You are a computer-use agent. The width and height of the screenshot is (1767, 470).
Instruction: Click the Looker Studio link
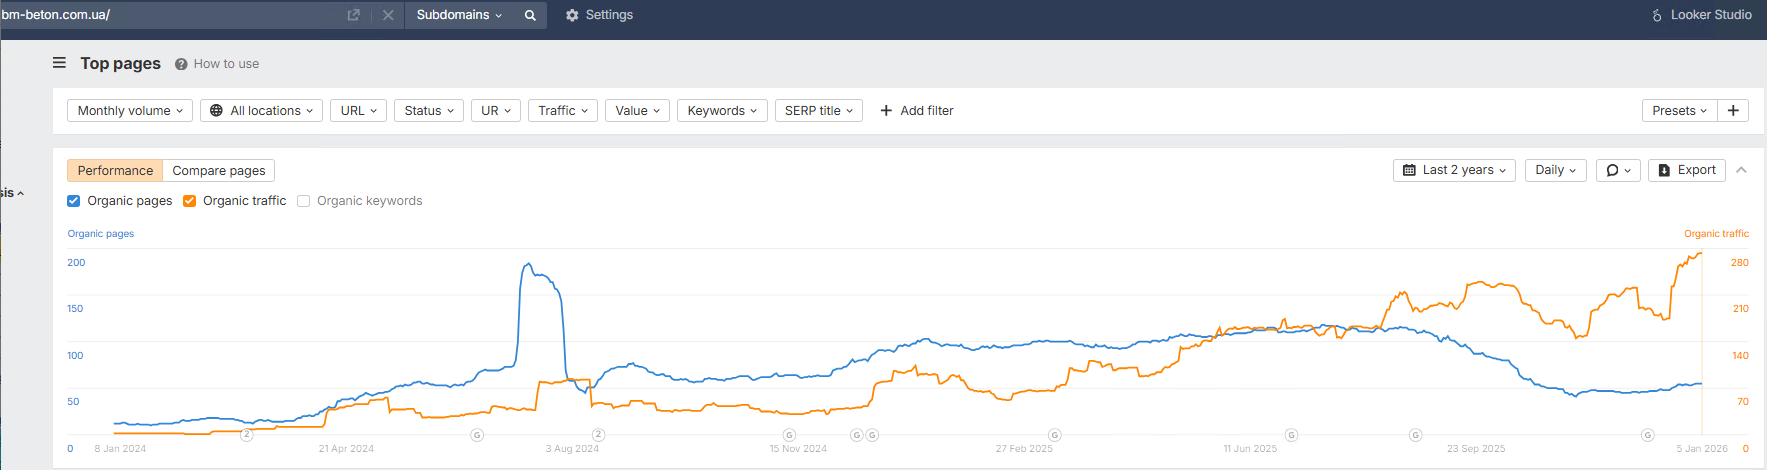coord(1701,15)
